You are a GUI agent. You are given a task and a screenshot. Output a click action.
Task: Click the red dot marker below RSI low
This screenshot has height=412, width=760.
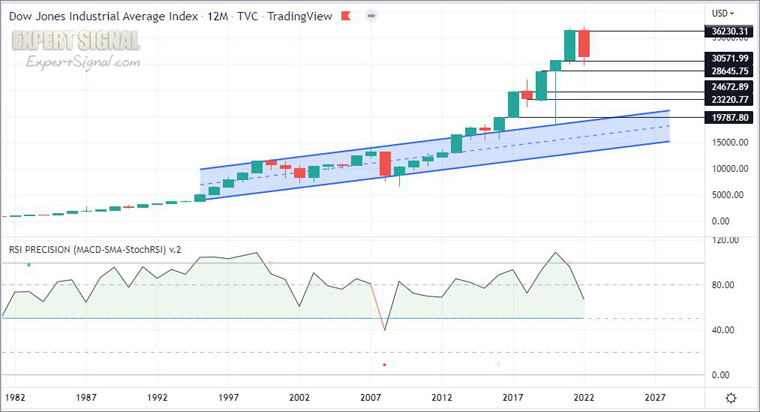(x=385, y=364)
